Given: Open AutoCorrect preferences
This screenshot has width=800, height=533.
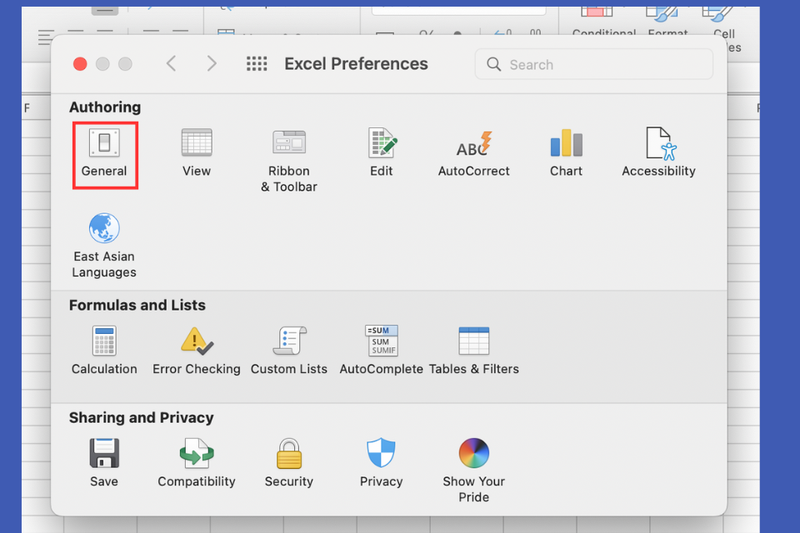Looking at the screenshot, I should pyautogui.click(x=473, y=153).
